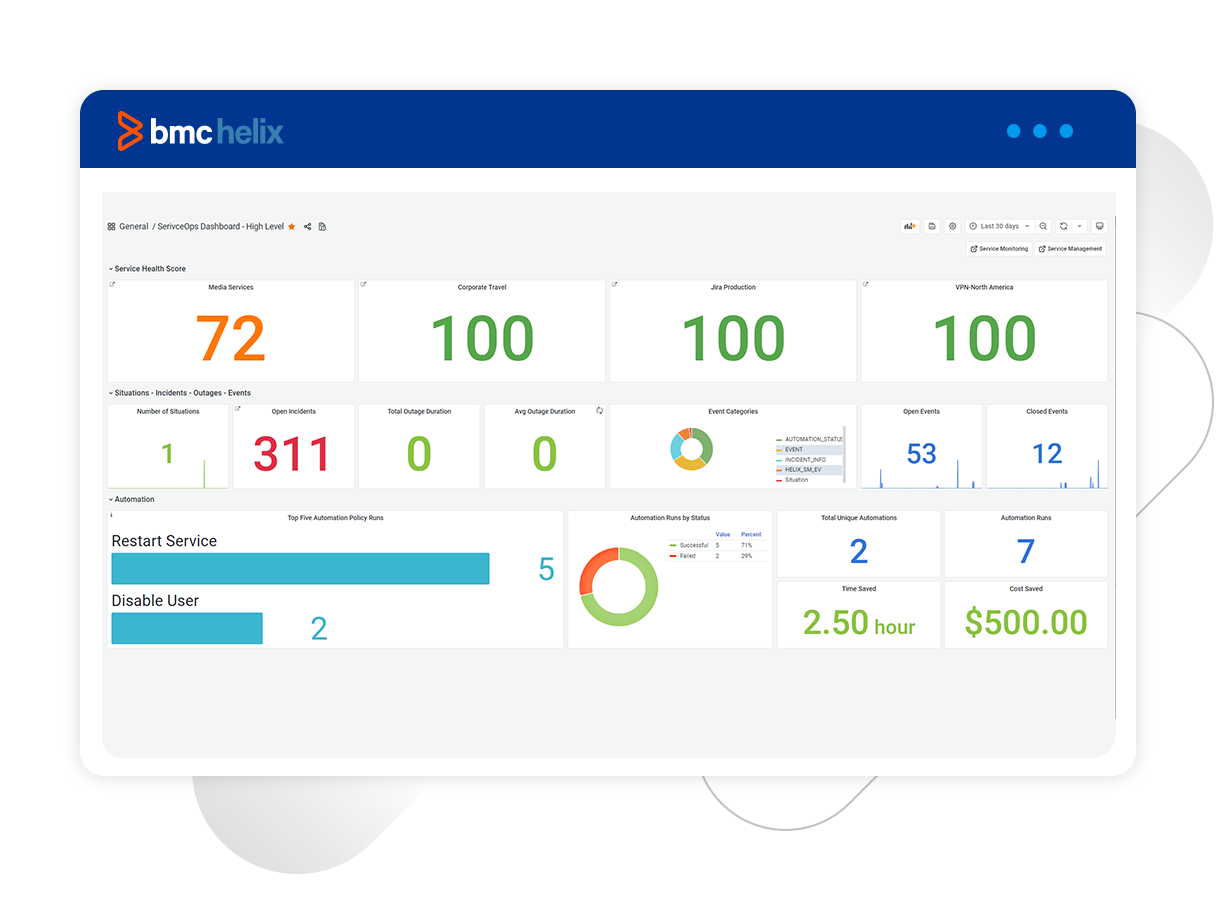
Task: Collapse the Service Health Score row
Action: coord(111,269)
